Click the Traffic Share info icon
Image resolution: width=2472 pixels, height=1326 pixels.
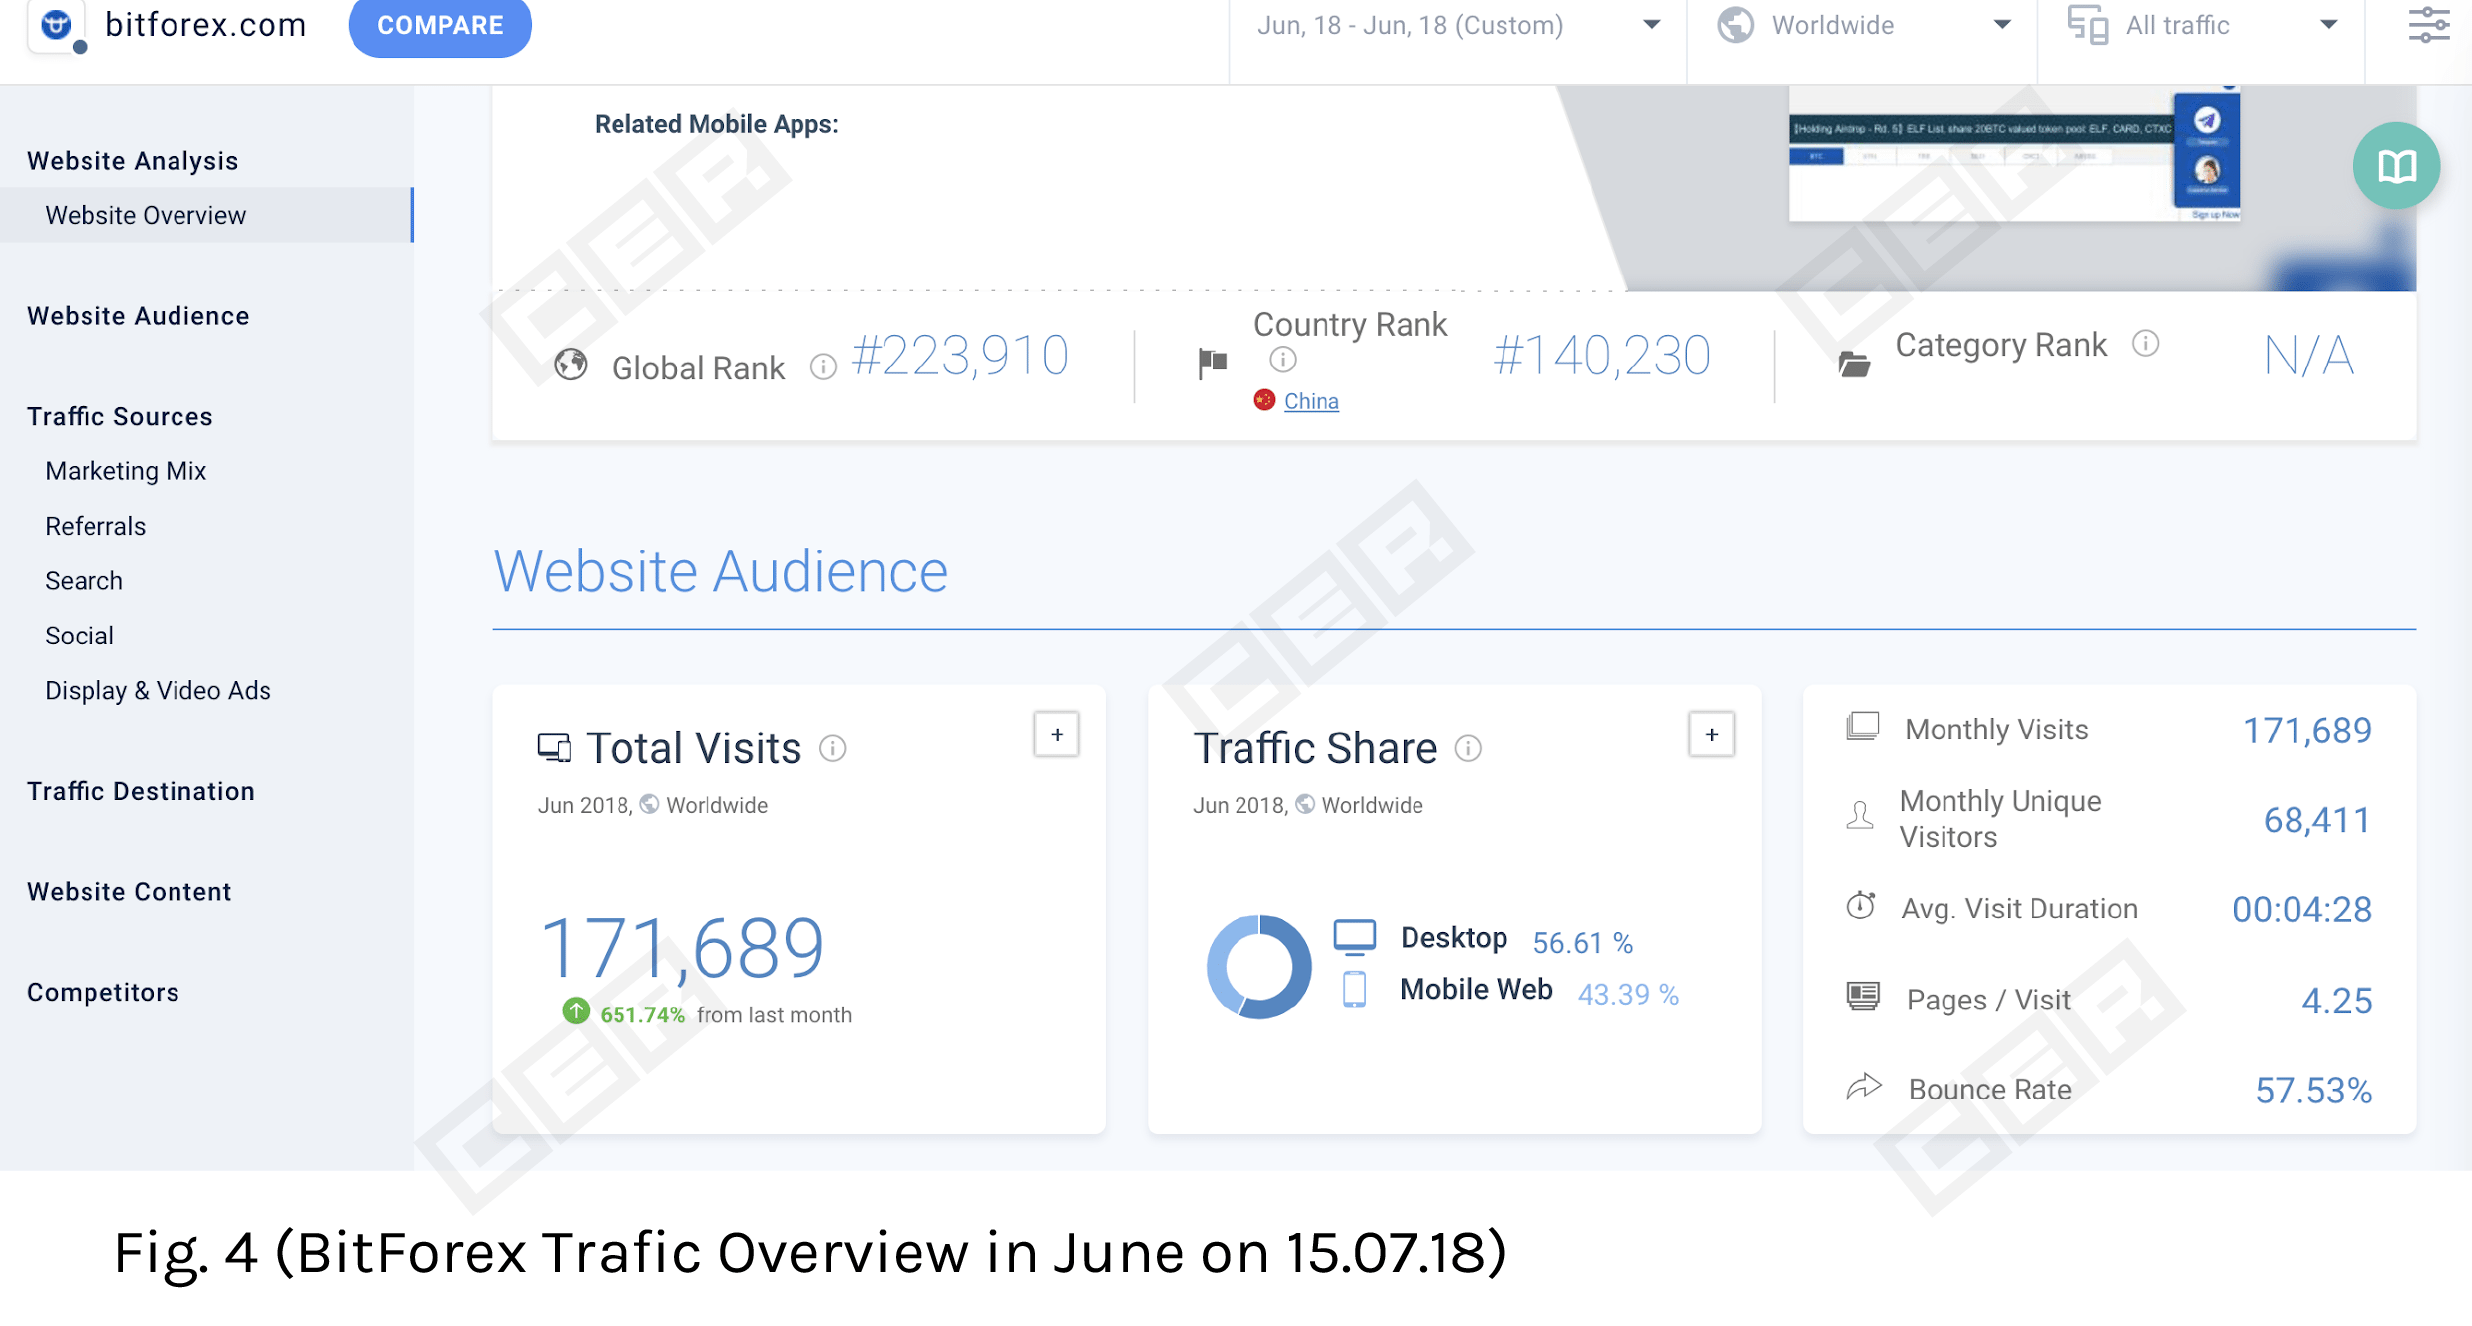[1468, 748]
